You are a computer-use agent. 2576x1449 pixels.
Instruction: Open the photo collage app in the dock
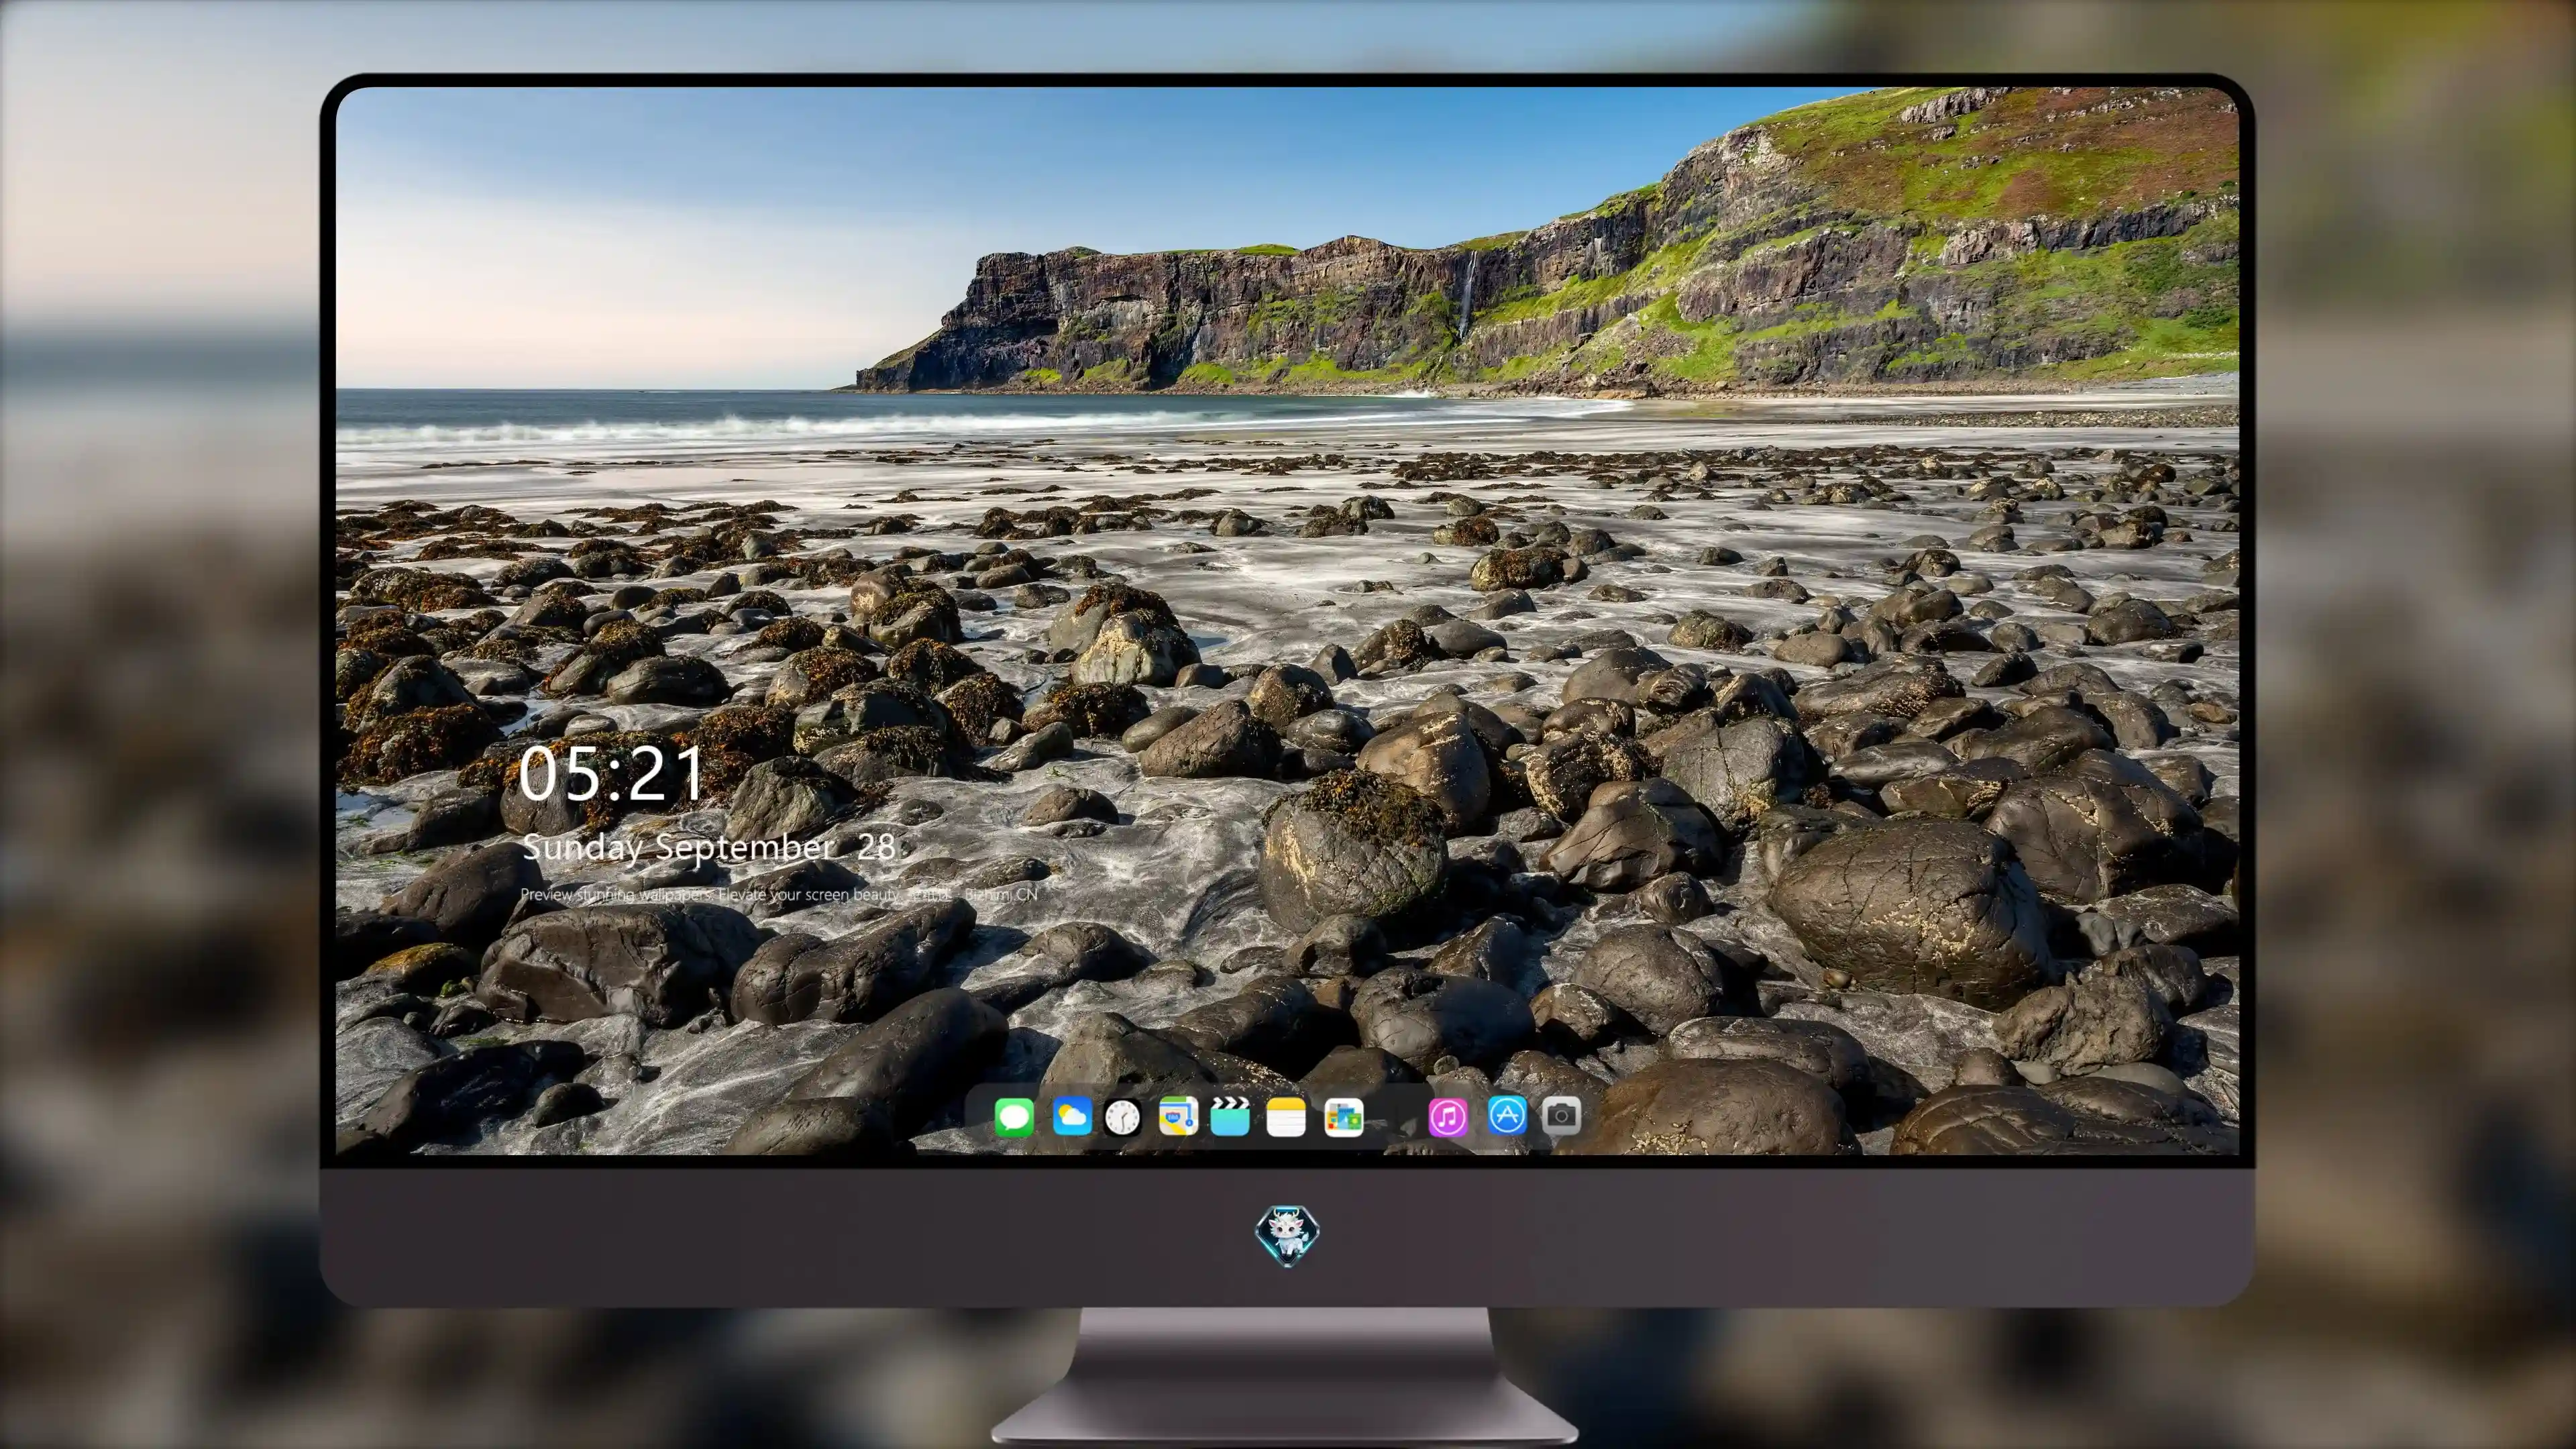point(1343,1117)
